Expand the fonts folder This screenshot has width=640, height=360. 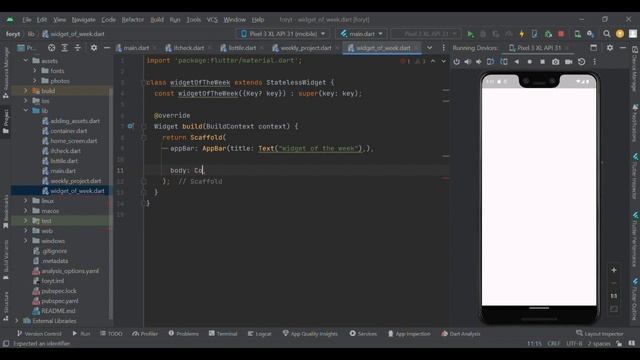click(35, 71)
